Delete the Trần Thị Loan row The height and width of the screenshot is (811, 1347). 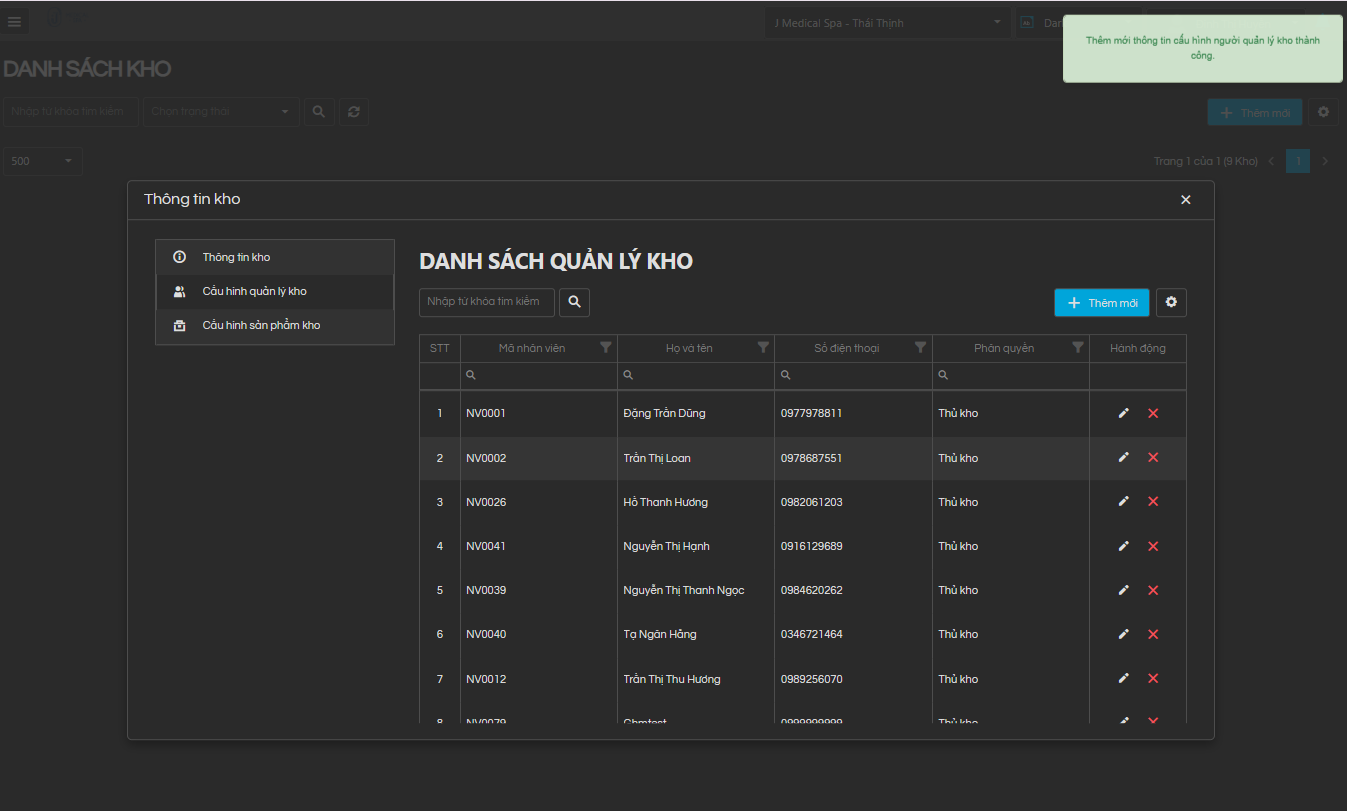click(x=1153, y=458)
